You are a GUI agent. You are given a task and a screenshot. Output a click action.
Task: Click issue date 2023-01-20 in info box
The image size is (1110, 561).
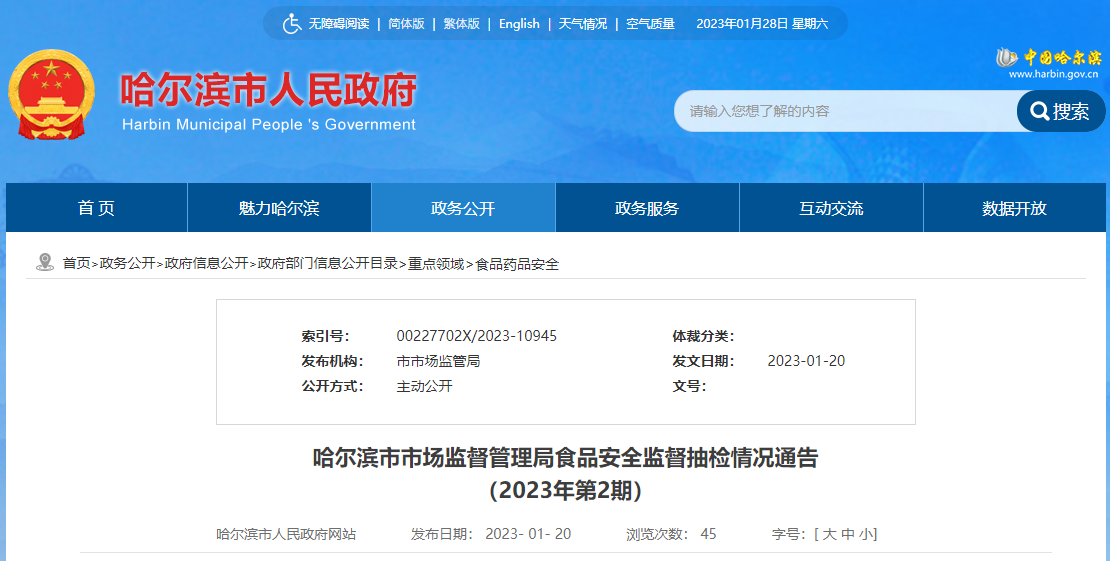[806, 361]
